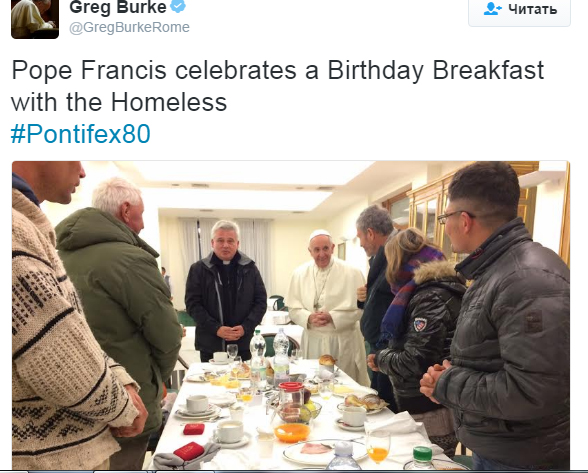The height and width of the screenshot is (473, 588).
Task: Click the Greg Burke display name
Action: point(118,8)
